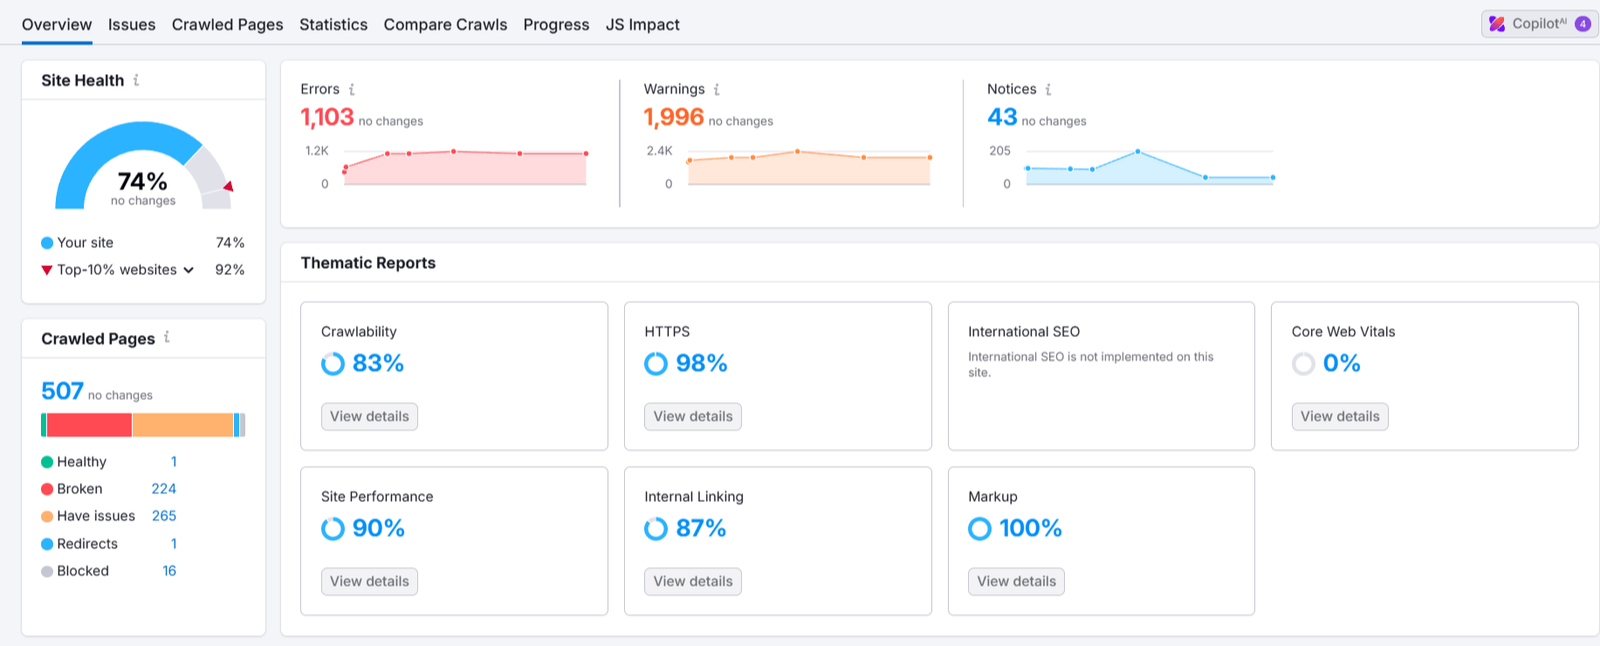Viewport: 1600px width, 646px height.
Task: Click the 265 Have issues count
Action: (164, 516)
